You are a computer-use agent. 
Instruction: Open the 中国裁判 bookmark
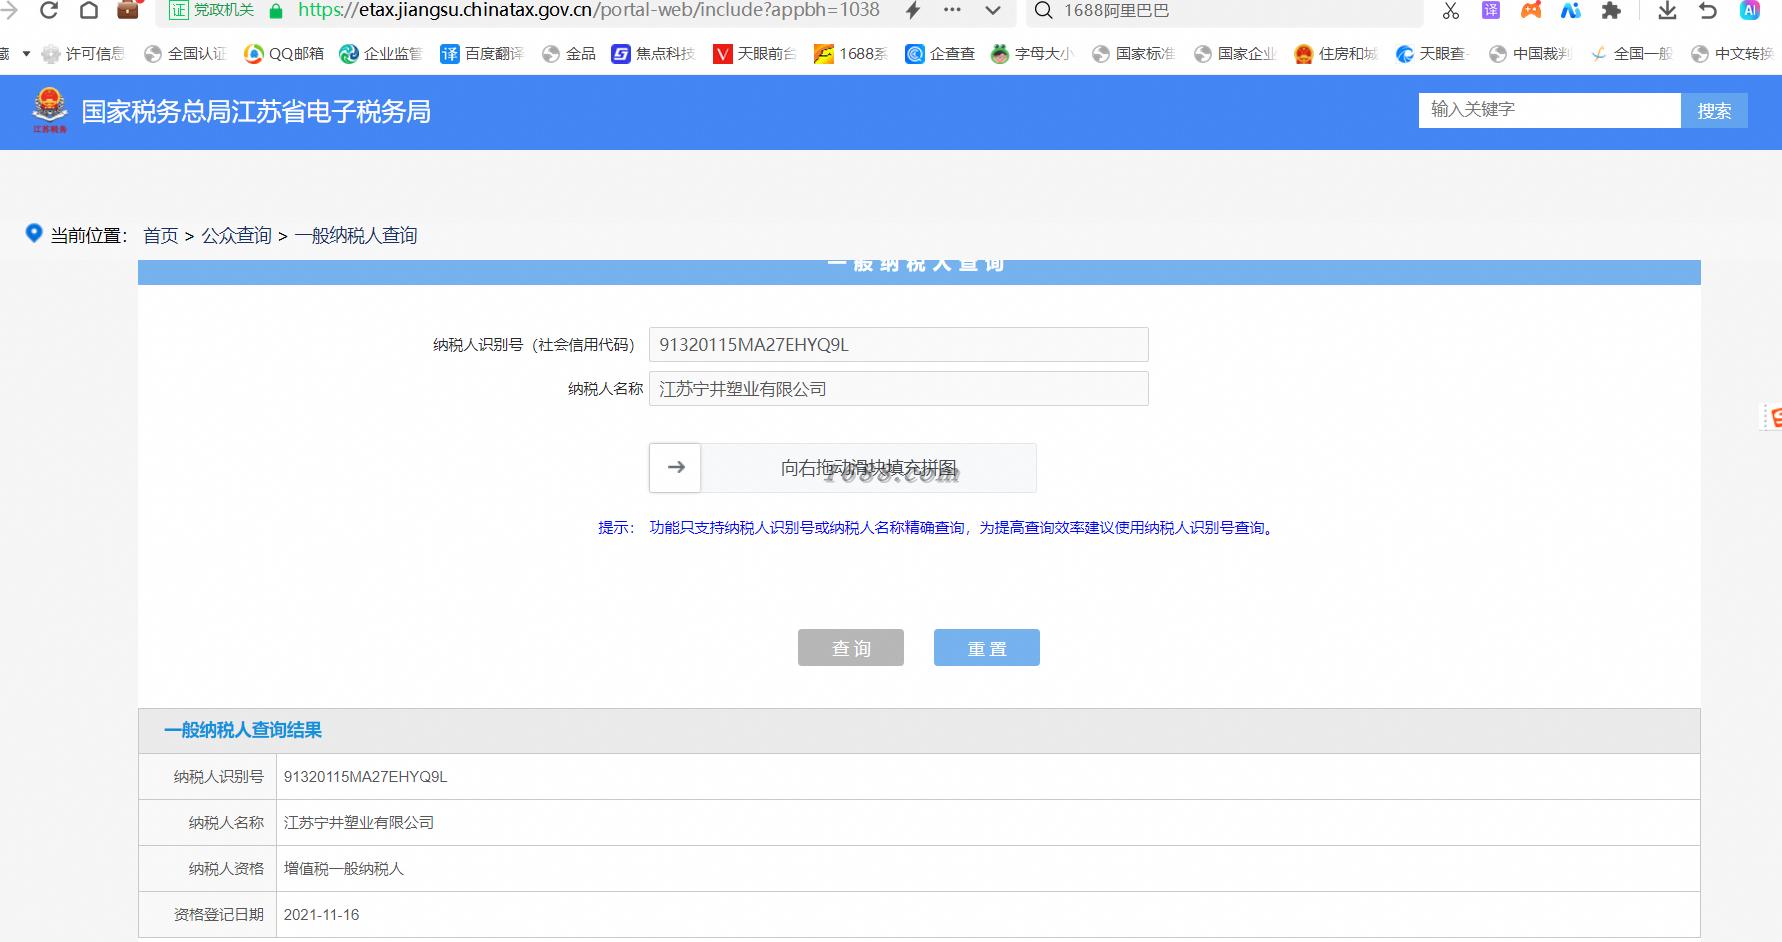click(x=1530, y=54)
